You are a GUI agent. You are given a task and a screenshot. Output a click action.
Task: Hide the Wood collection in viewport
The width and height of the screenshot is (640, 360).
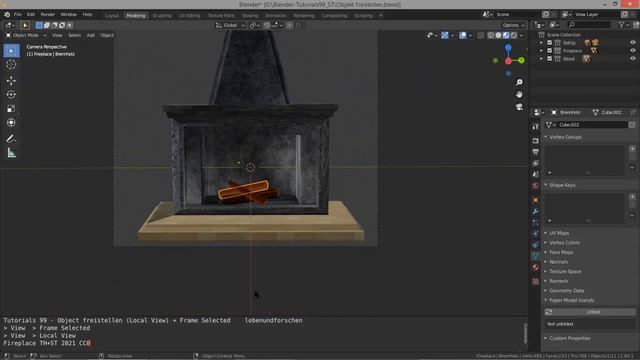[633, 59]
